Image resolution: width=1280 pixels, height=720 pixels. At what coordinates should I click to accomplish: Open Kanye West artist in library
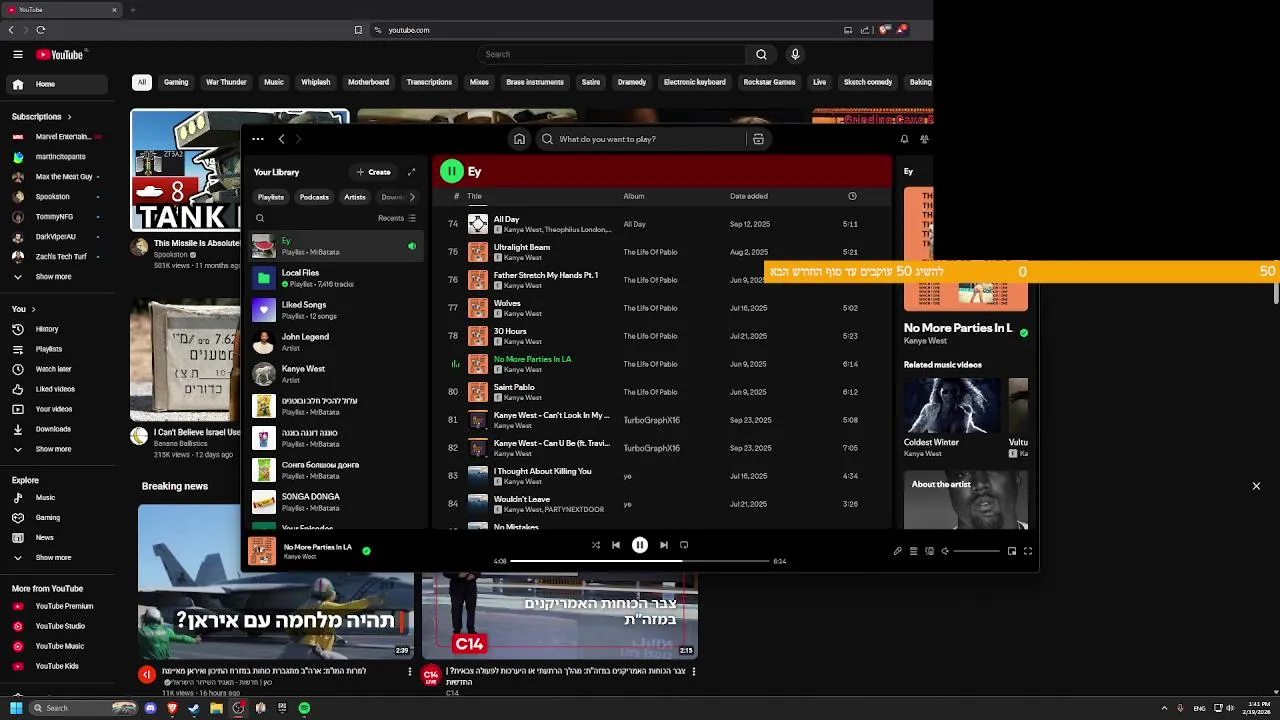pyautogui.click(x=336, y=373)
